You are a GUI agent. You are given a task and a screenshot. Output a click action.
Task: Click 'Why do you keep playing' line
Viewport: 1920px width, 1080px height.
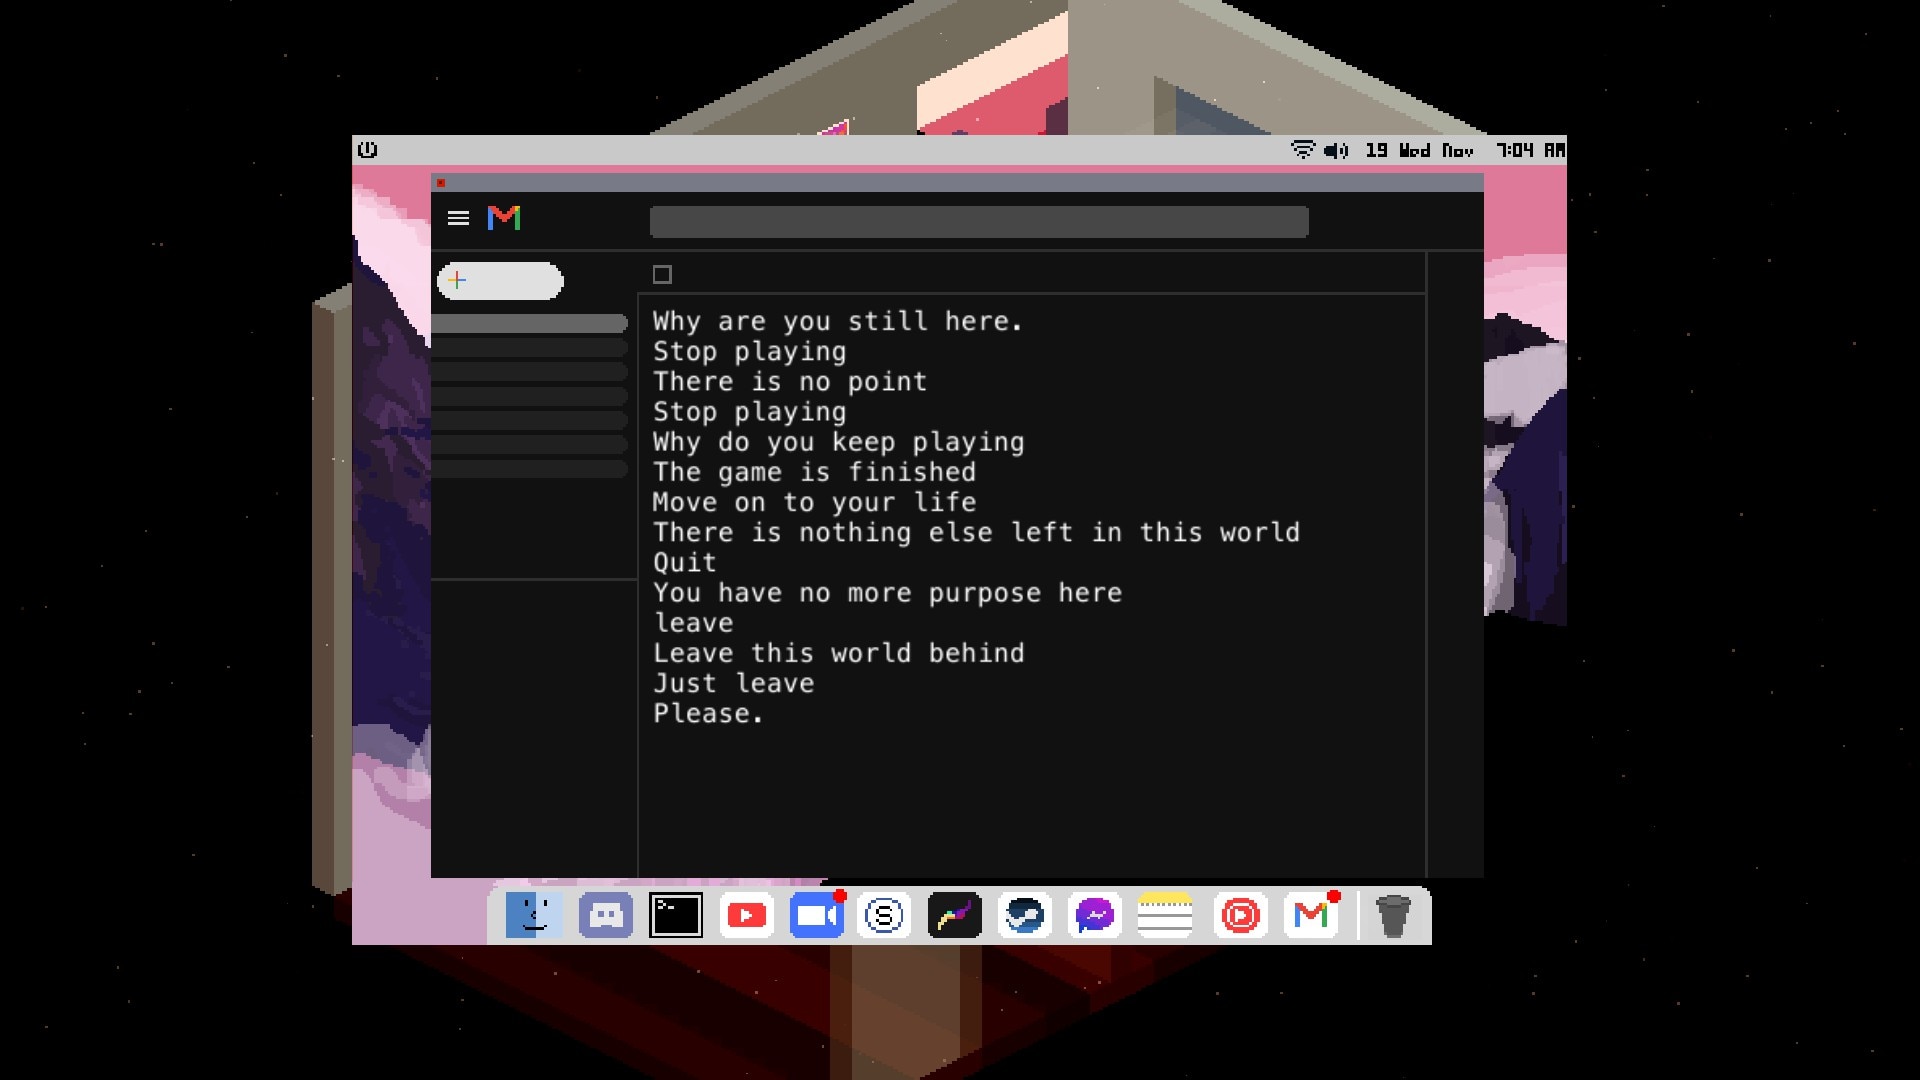[x=839, y=442]
